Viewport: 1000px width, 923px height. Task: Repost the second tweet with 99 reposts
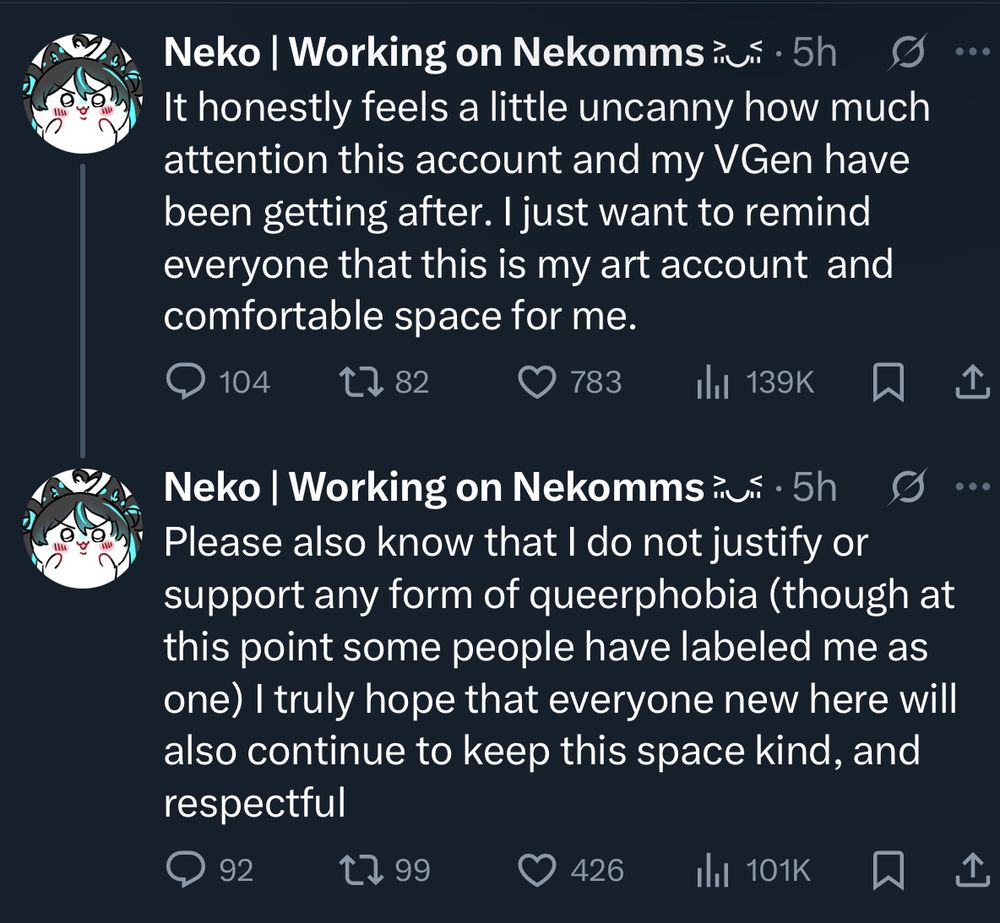click(360, 870)
